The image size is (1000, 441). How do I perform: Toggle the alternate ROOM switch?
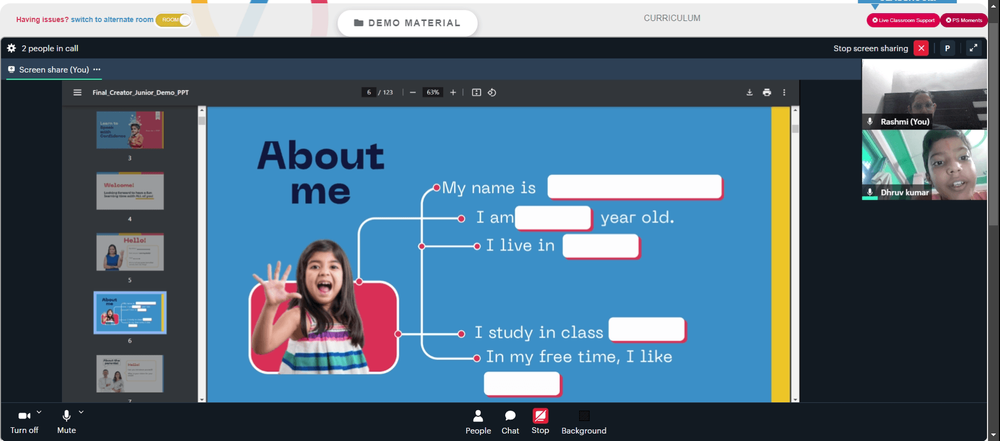(x=173, y=20)
